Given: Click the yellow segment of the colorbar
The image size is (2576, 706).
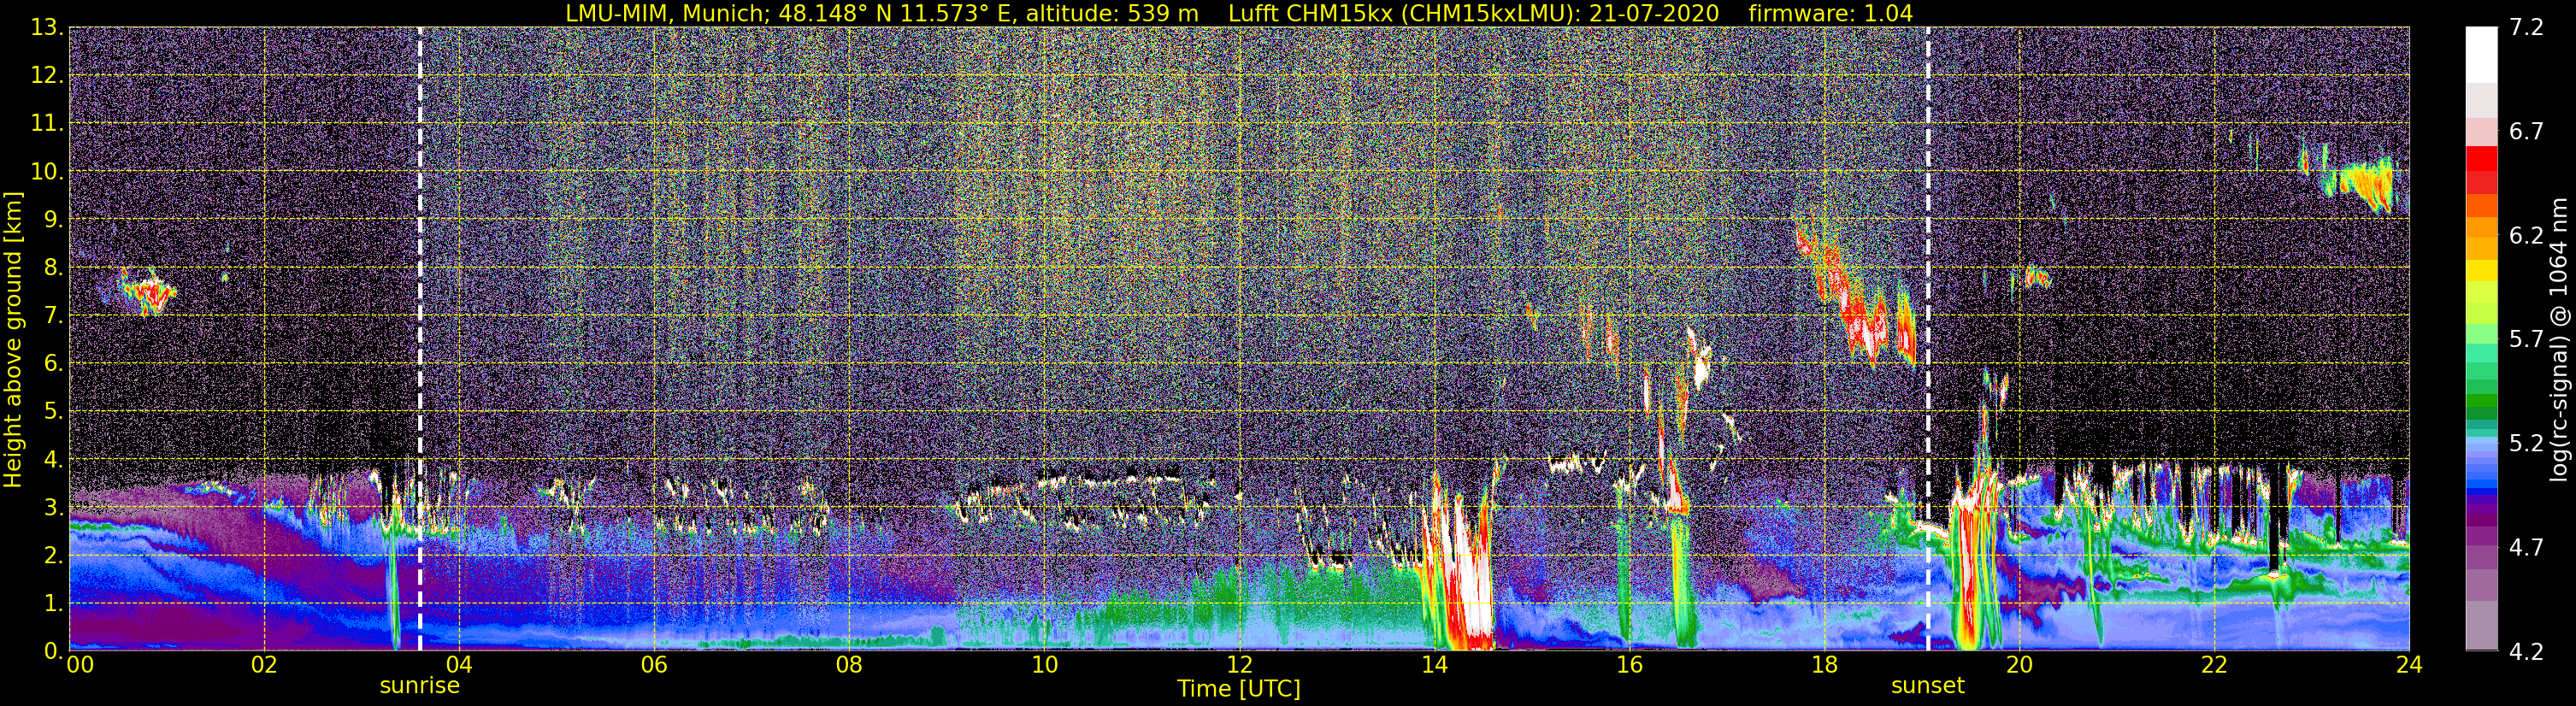Looking at the screenshot, I should point(2481,270).
